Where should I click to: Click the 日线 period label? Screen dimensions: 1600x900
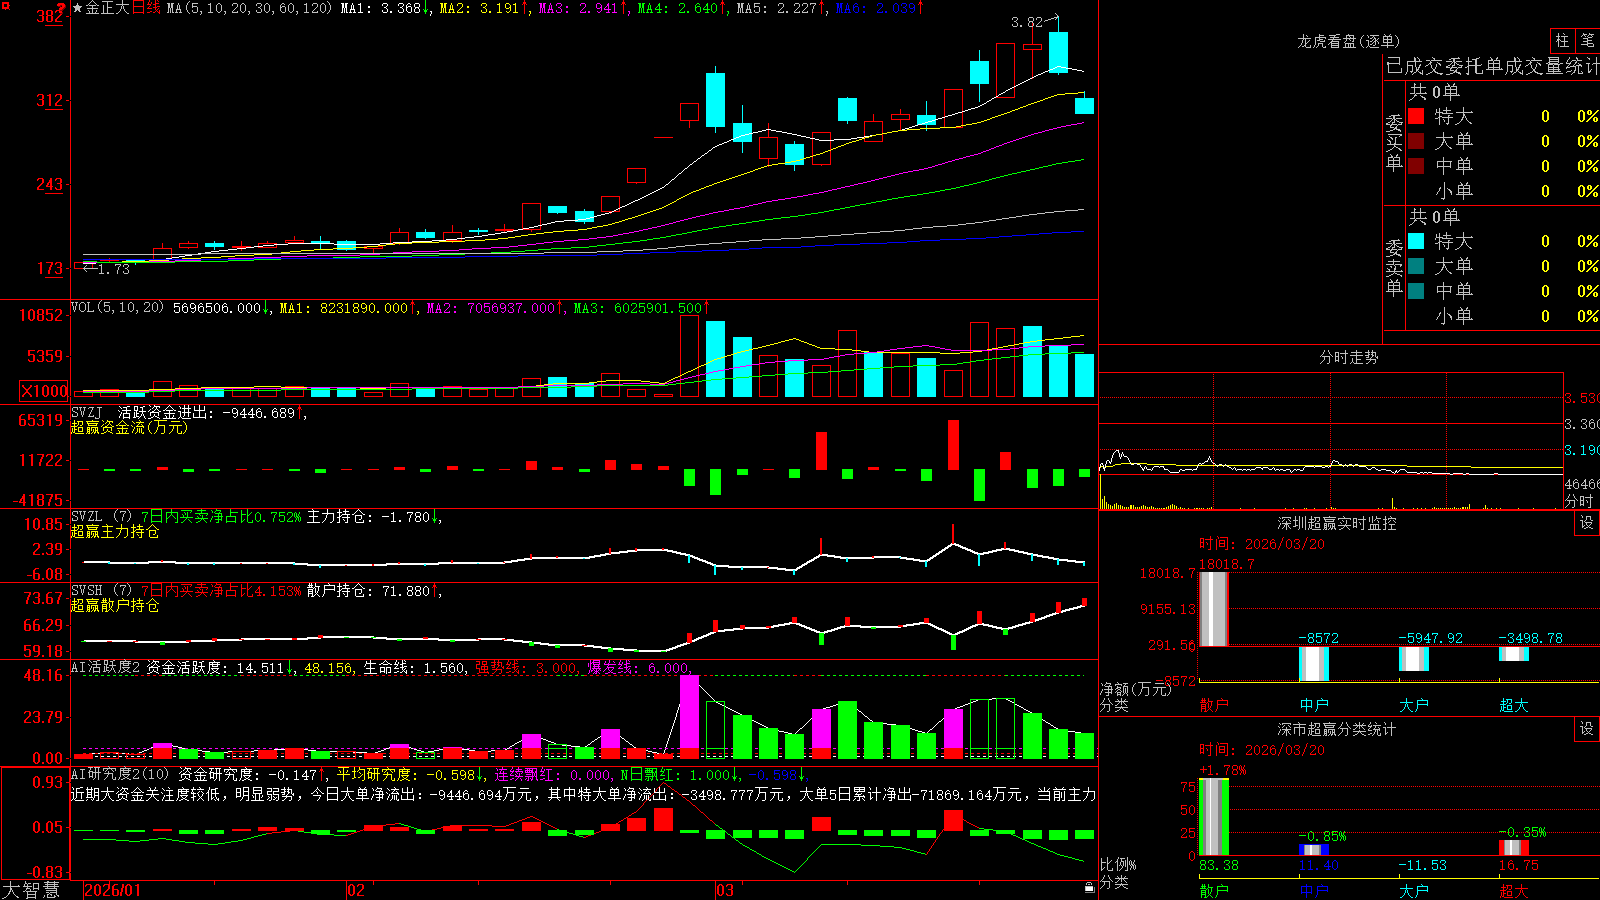coord(146,8)
